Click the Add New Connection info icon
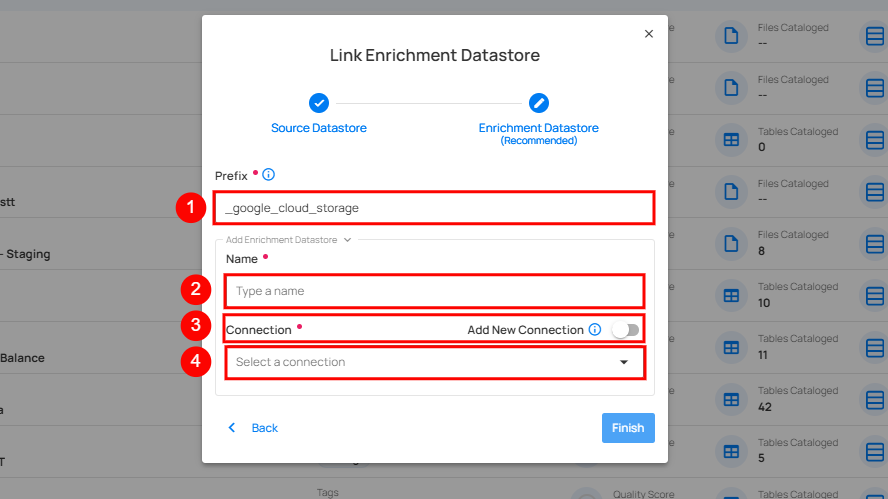 click(x=595, y=330)
